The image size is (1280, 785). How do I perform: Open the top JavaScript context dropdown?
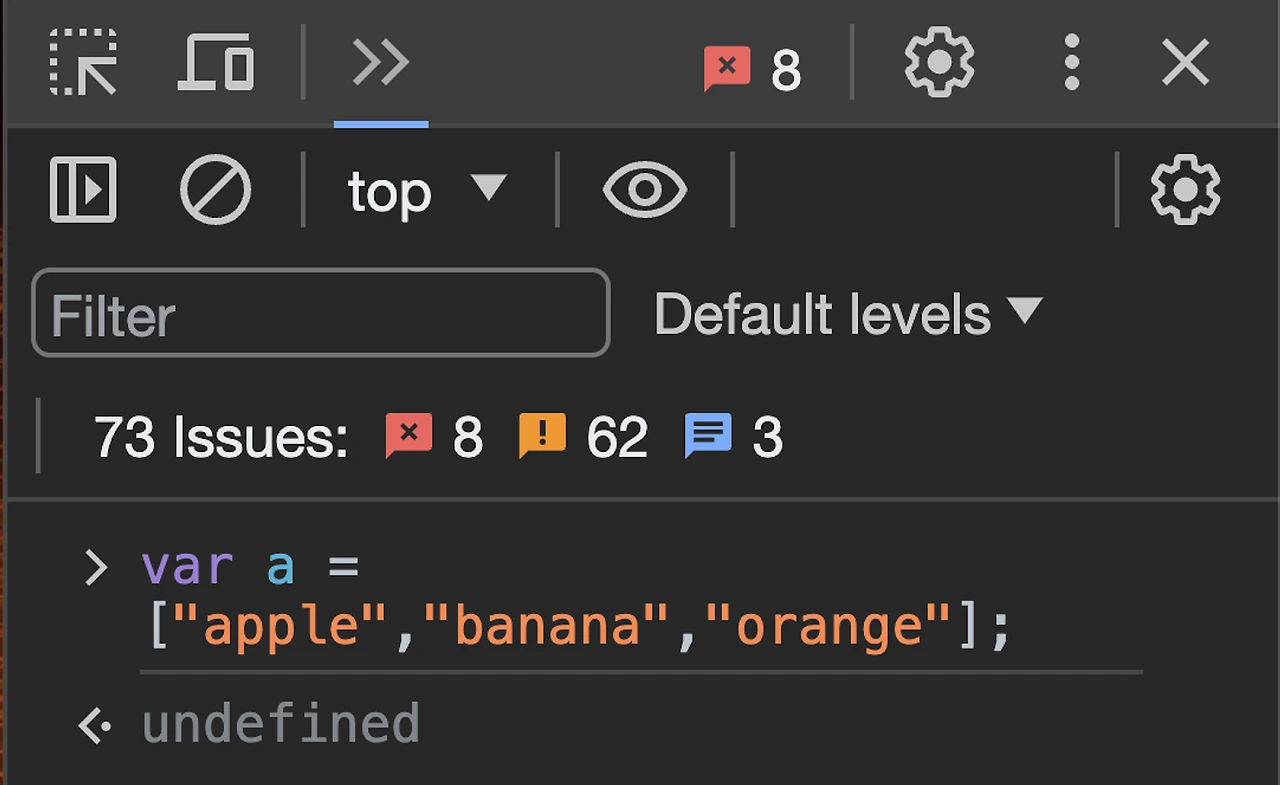427,191
